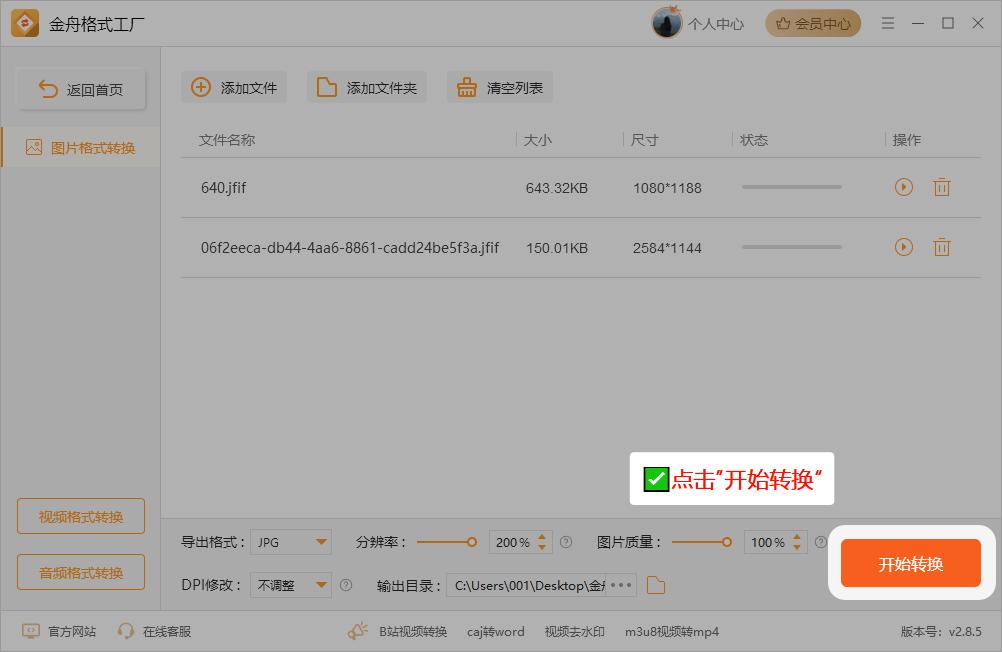Click the 清空列表 button
The height and width of the screenshot is (652, 1002).
tap(500, 88)
